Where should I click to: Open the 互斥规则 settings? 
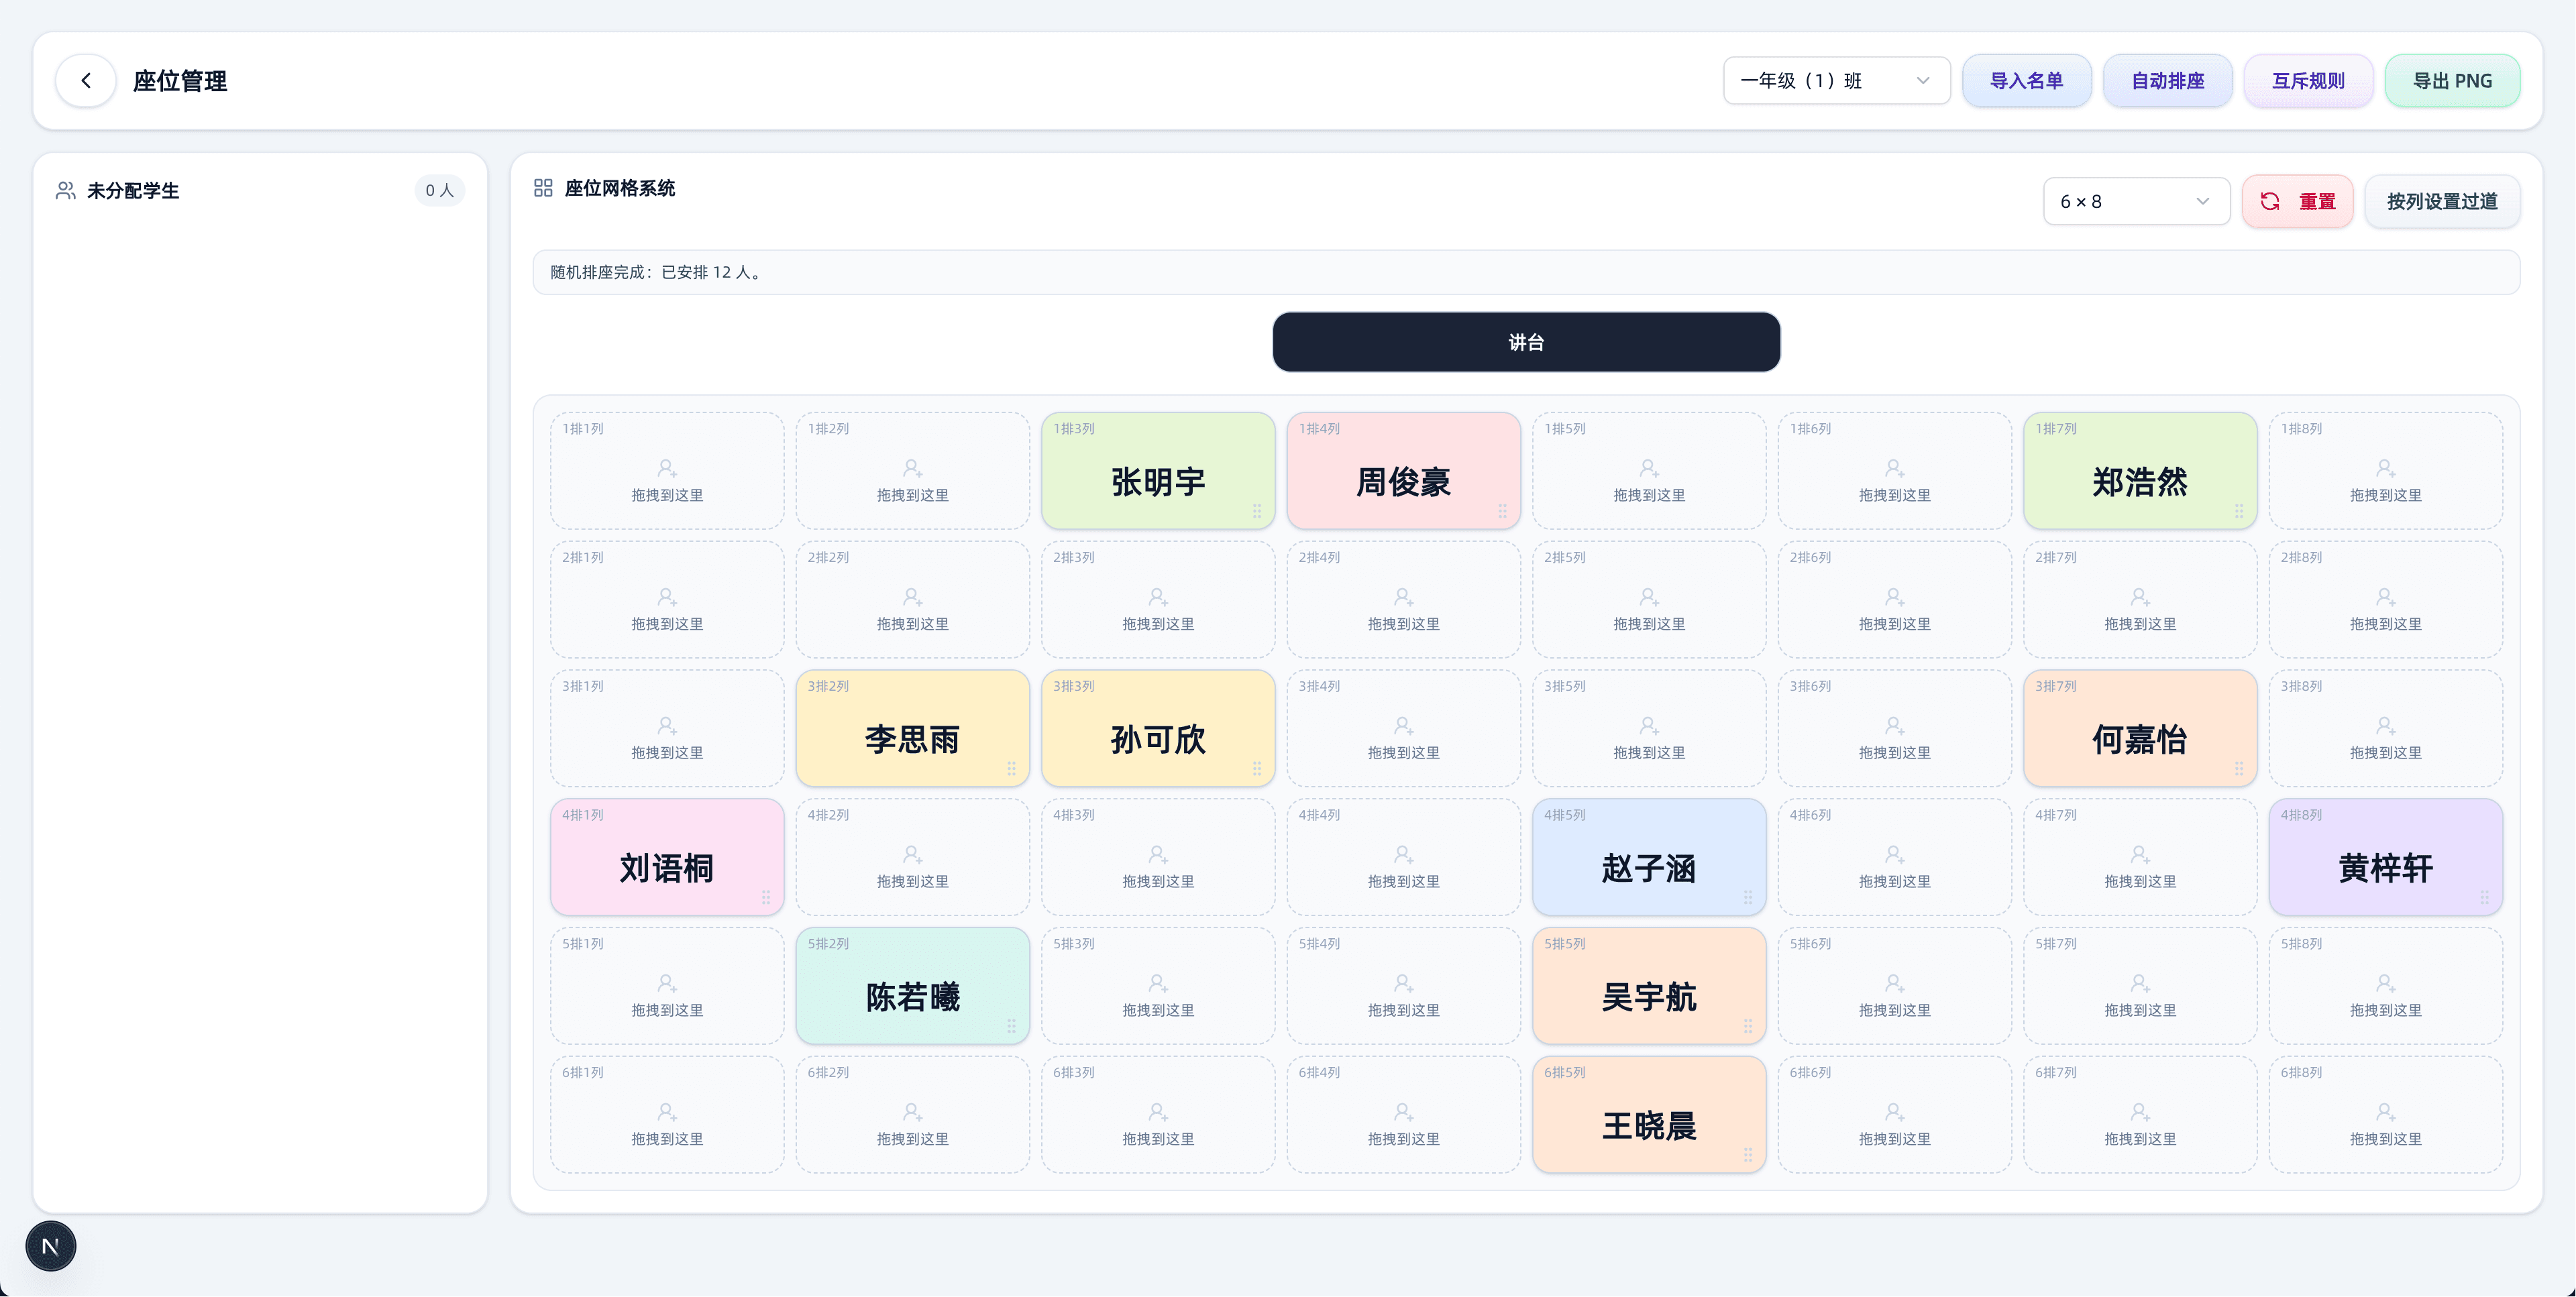(x=2309, y=80)
